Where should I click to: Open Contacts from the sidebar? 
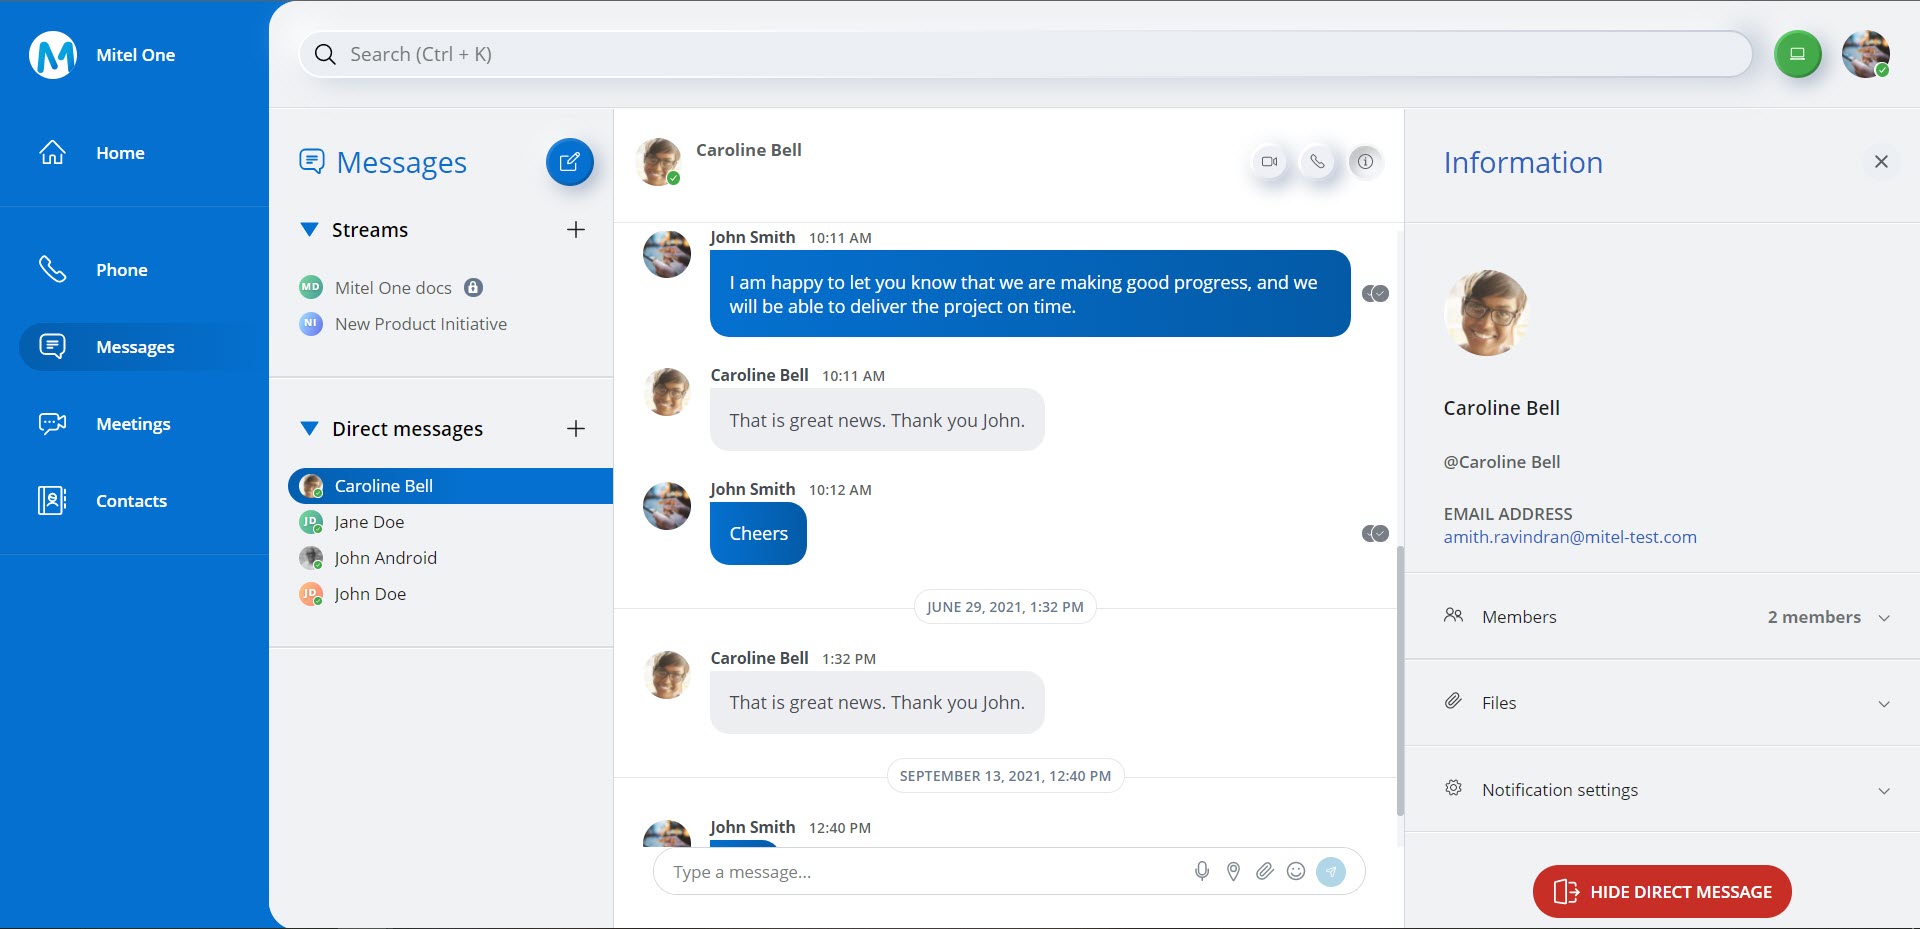[x=131, y=501]
